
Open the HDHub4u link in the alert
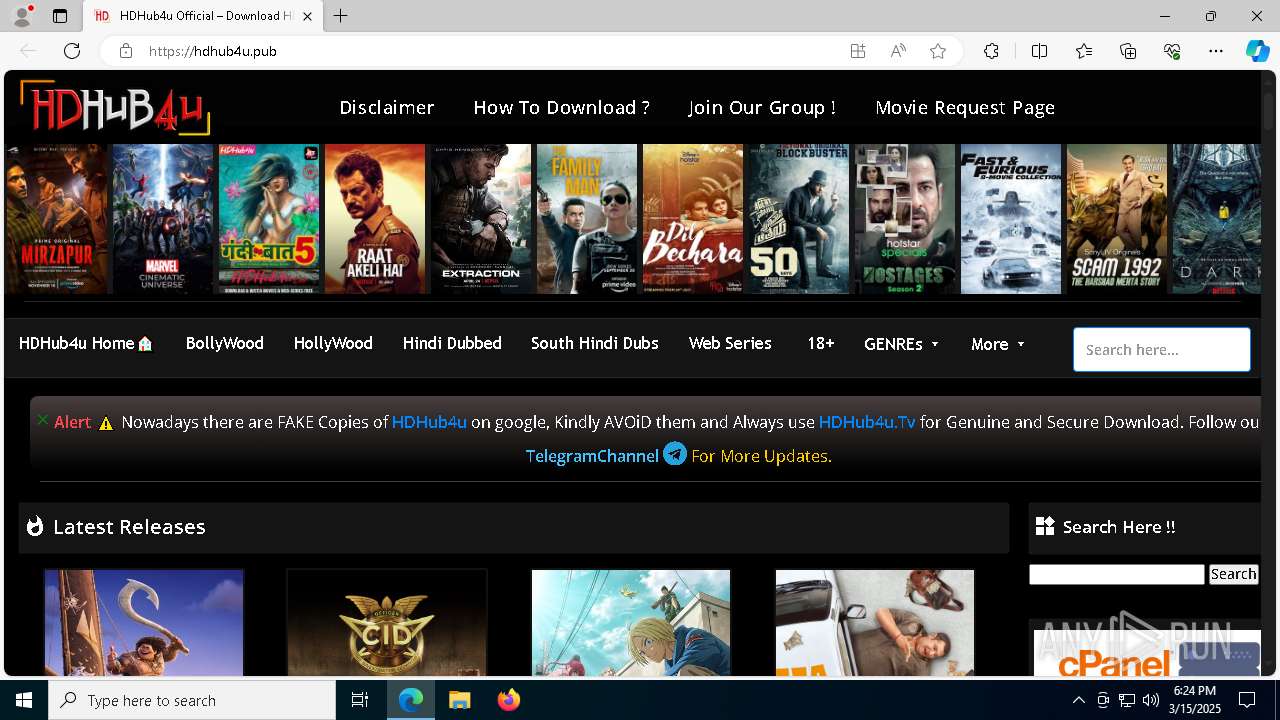[429, 422]
